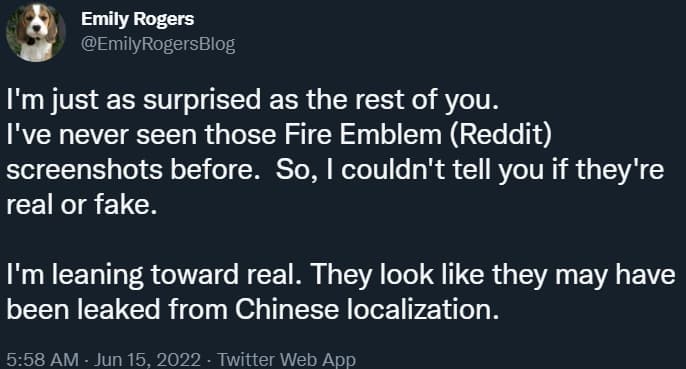The width and height of the screenshot is (686, 369).
Task: Open Emily Rogers' beagle profile picture
Action: (36, 32)
